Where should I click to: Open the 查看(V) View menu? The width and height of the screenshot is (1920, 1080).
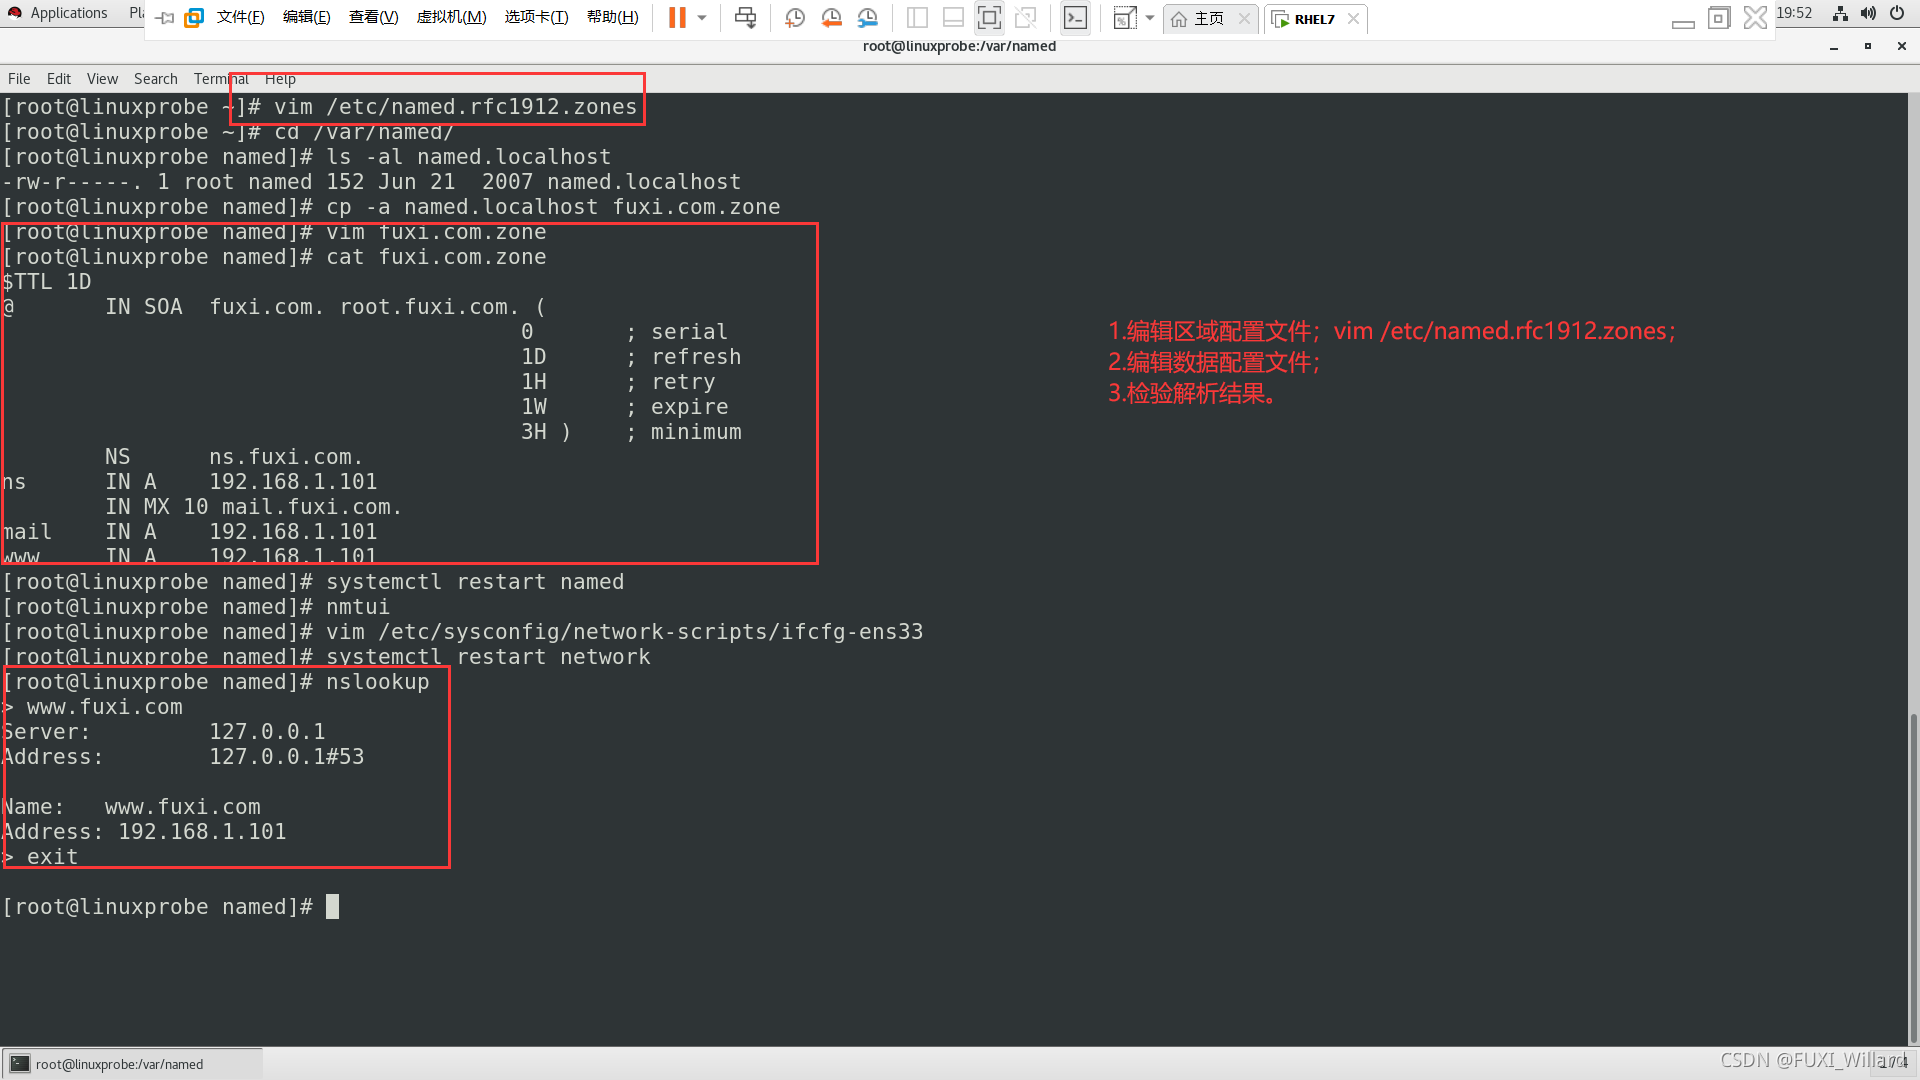coord(373,17)
